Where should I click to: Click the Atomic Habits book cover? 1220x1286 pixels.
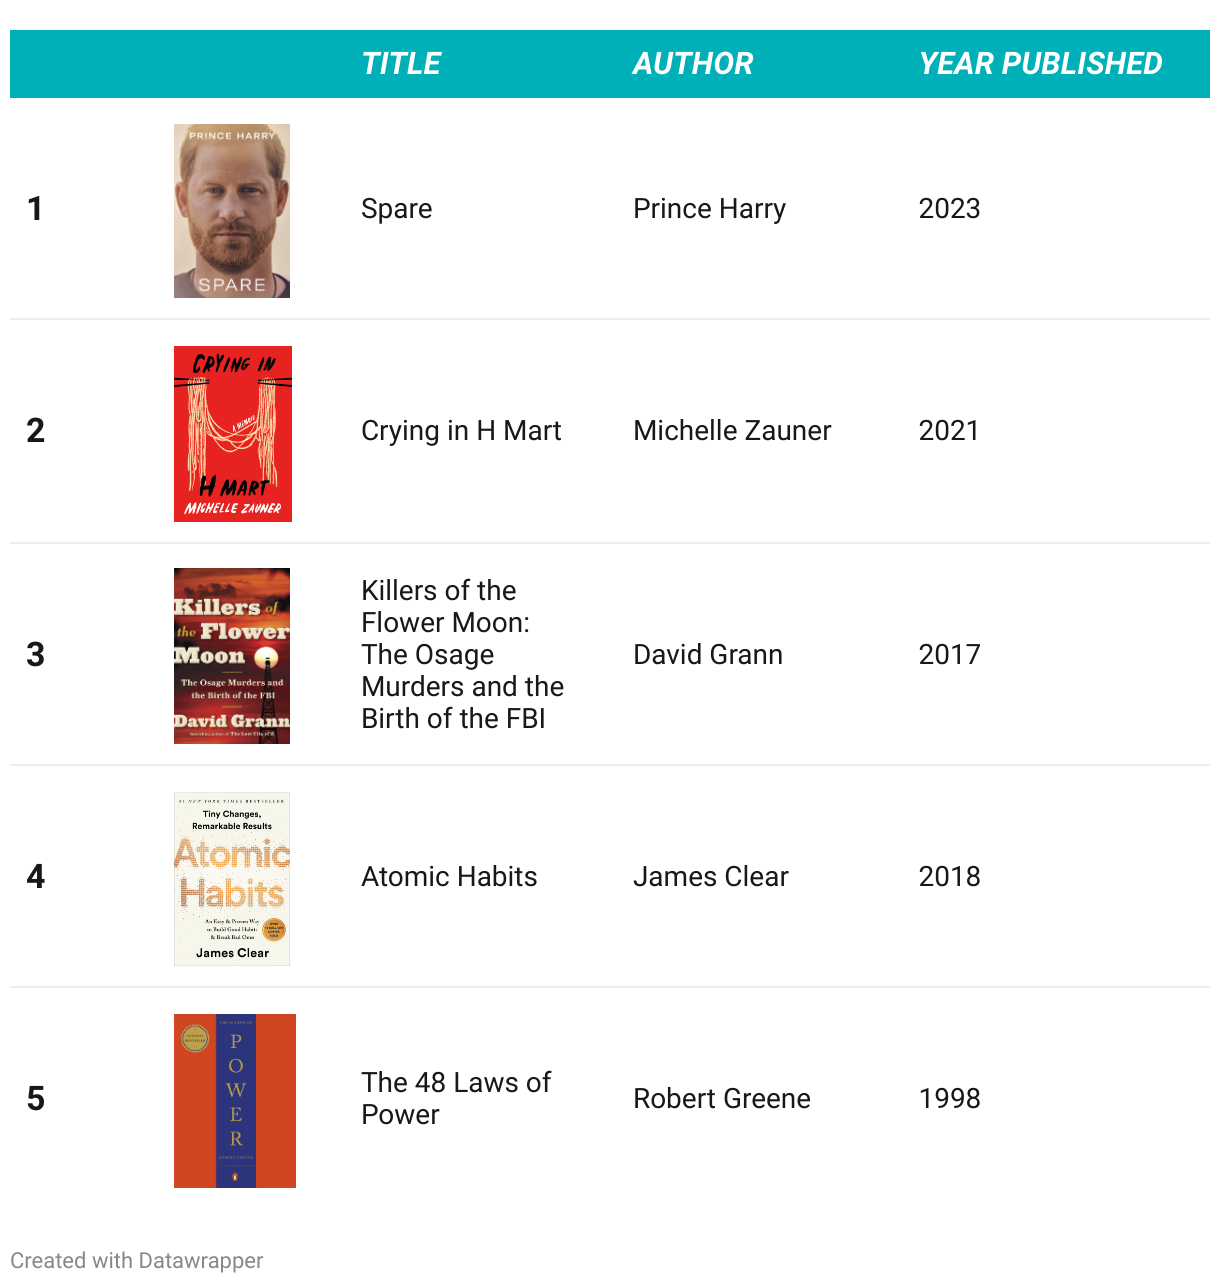coord(232,879)
